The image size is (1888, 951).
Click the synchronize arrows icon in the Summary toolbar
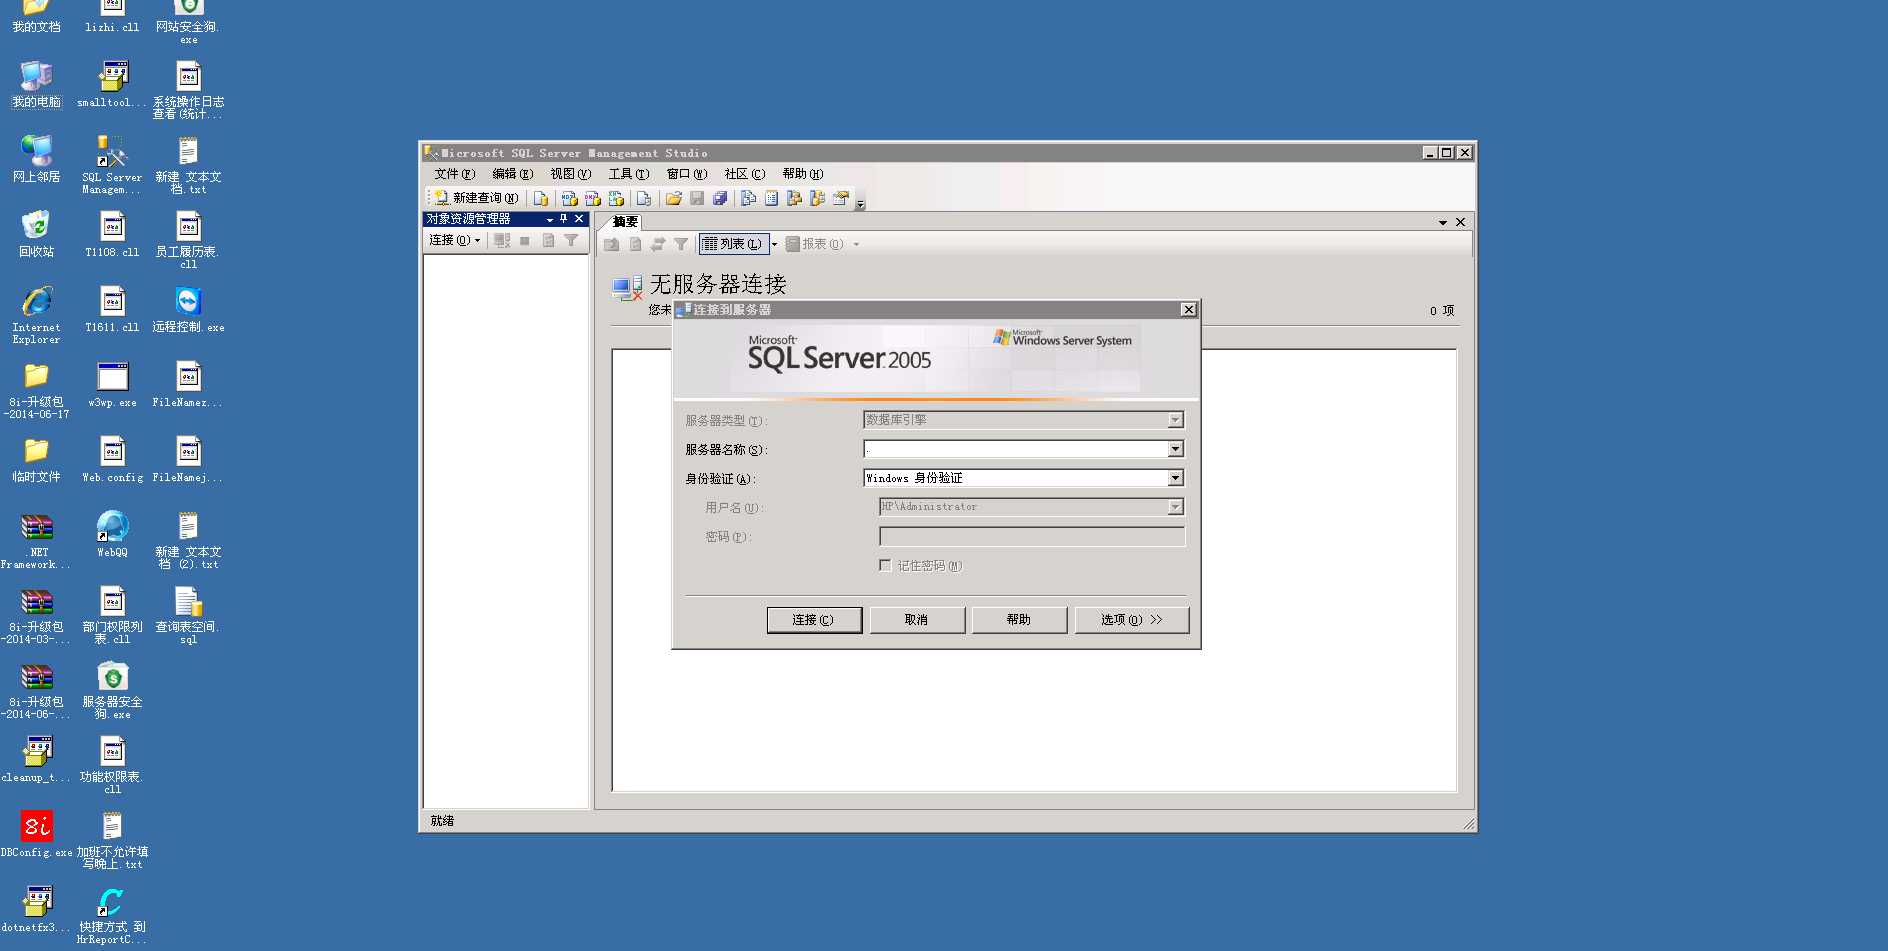point(658,244)
